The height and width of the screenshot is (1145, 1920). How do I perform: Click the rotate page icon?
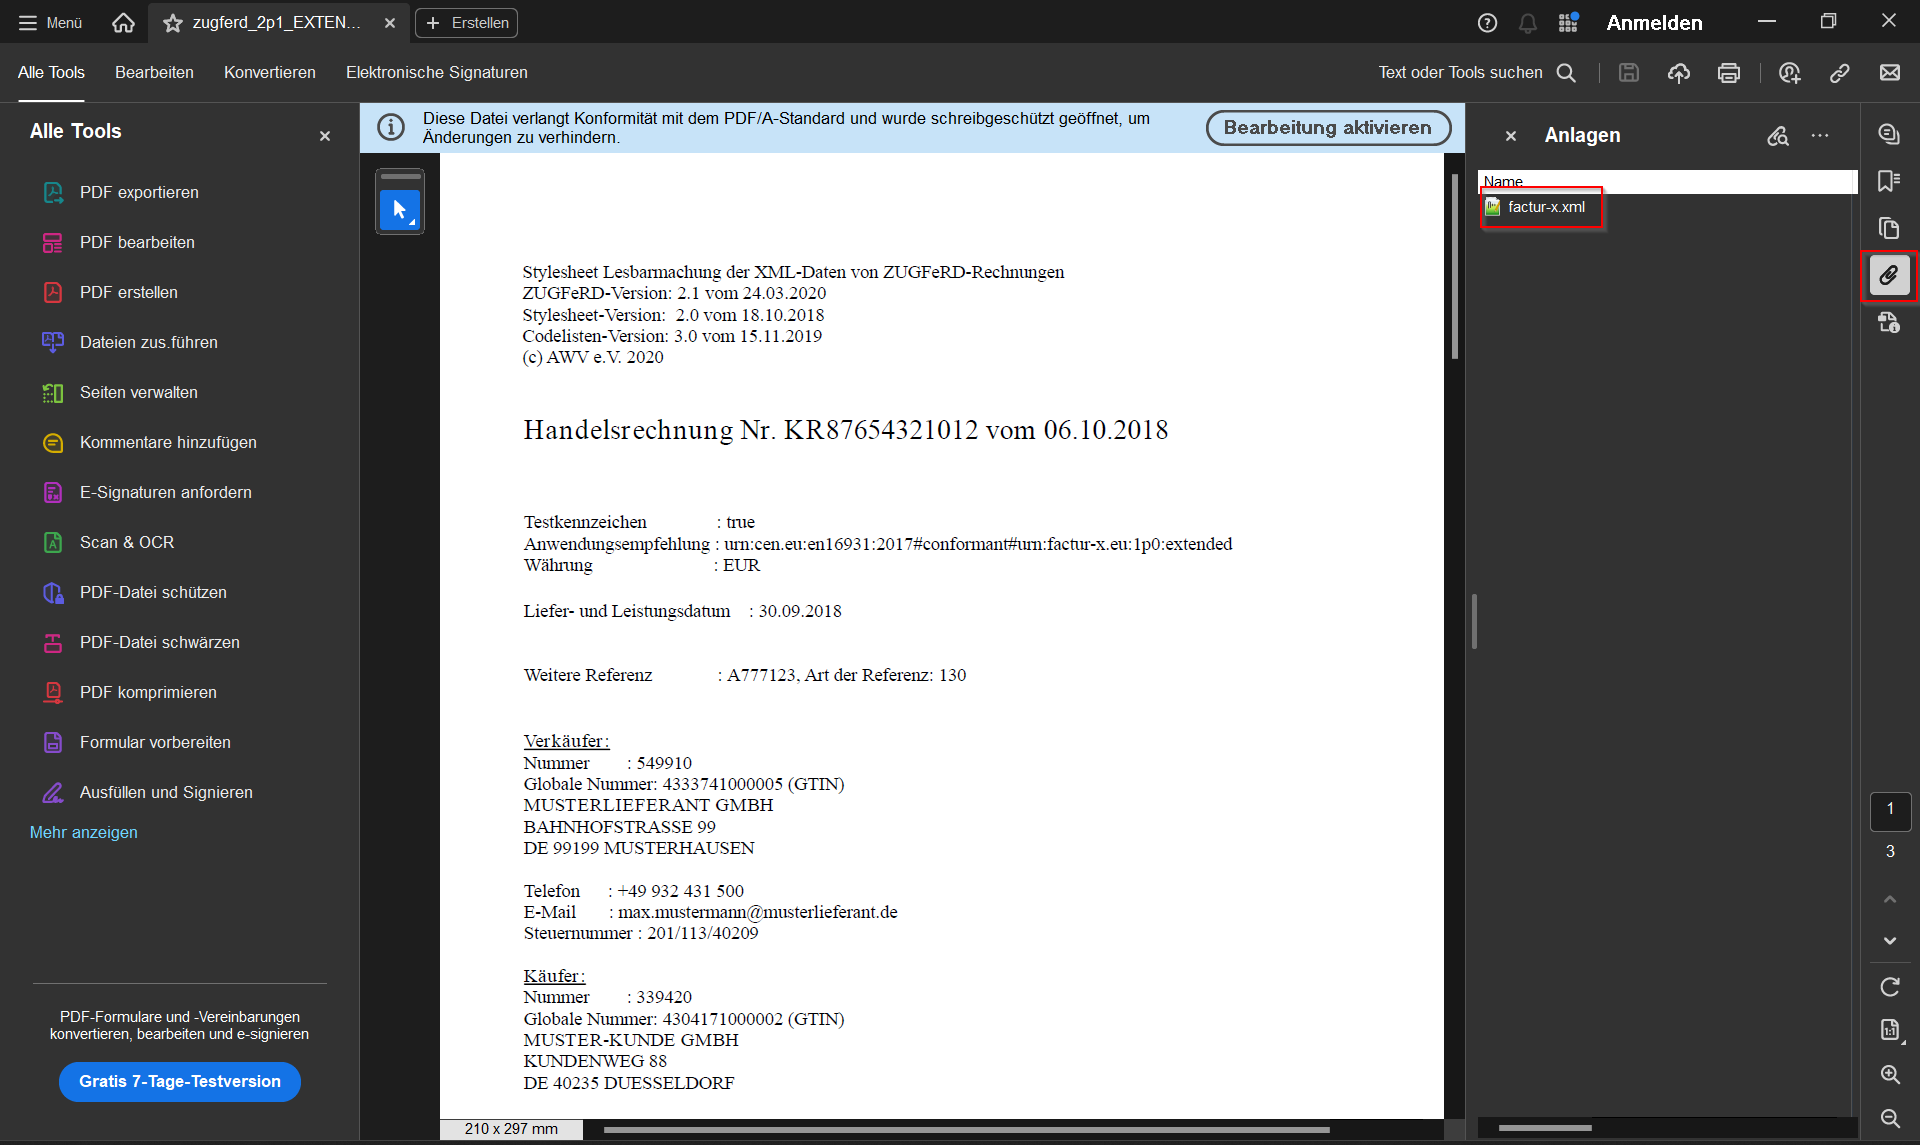(x=1890, y=987)
